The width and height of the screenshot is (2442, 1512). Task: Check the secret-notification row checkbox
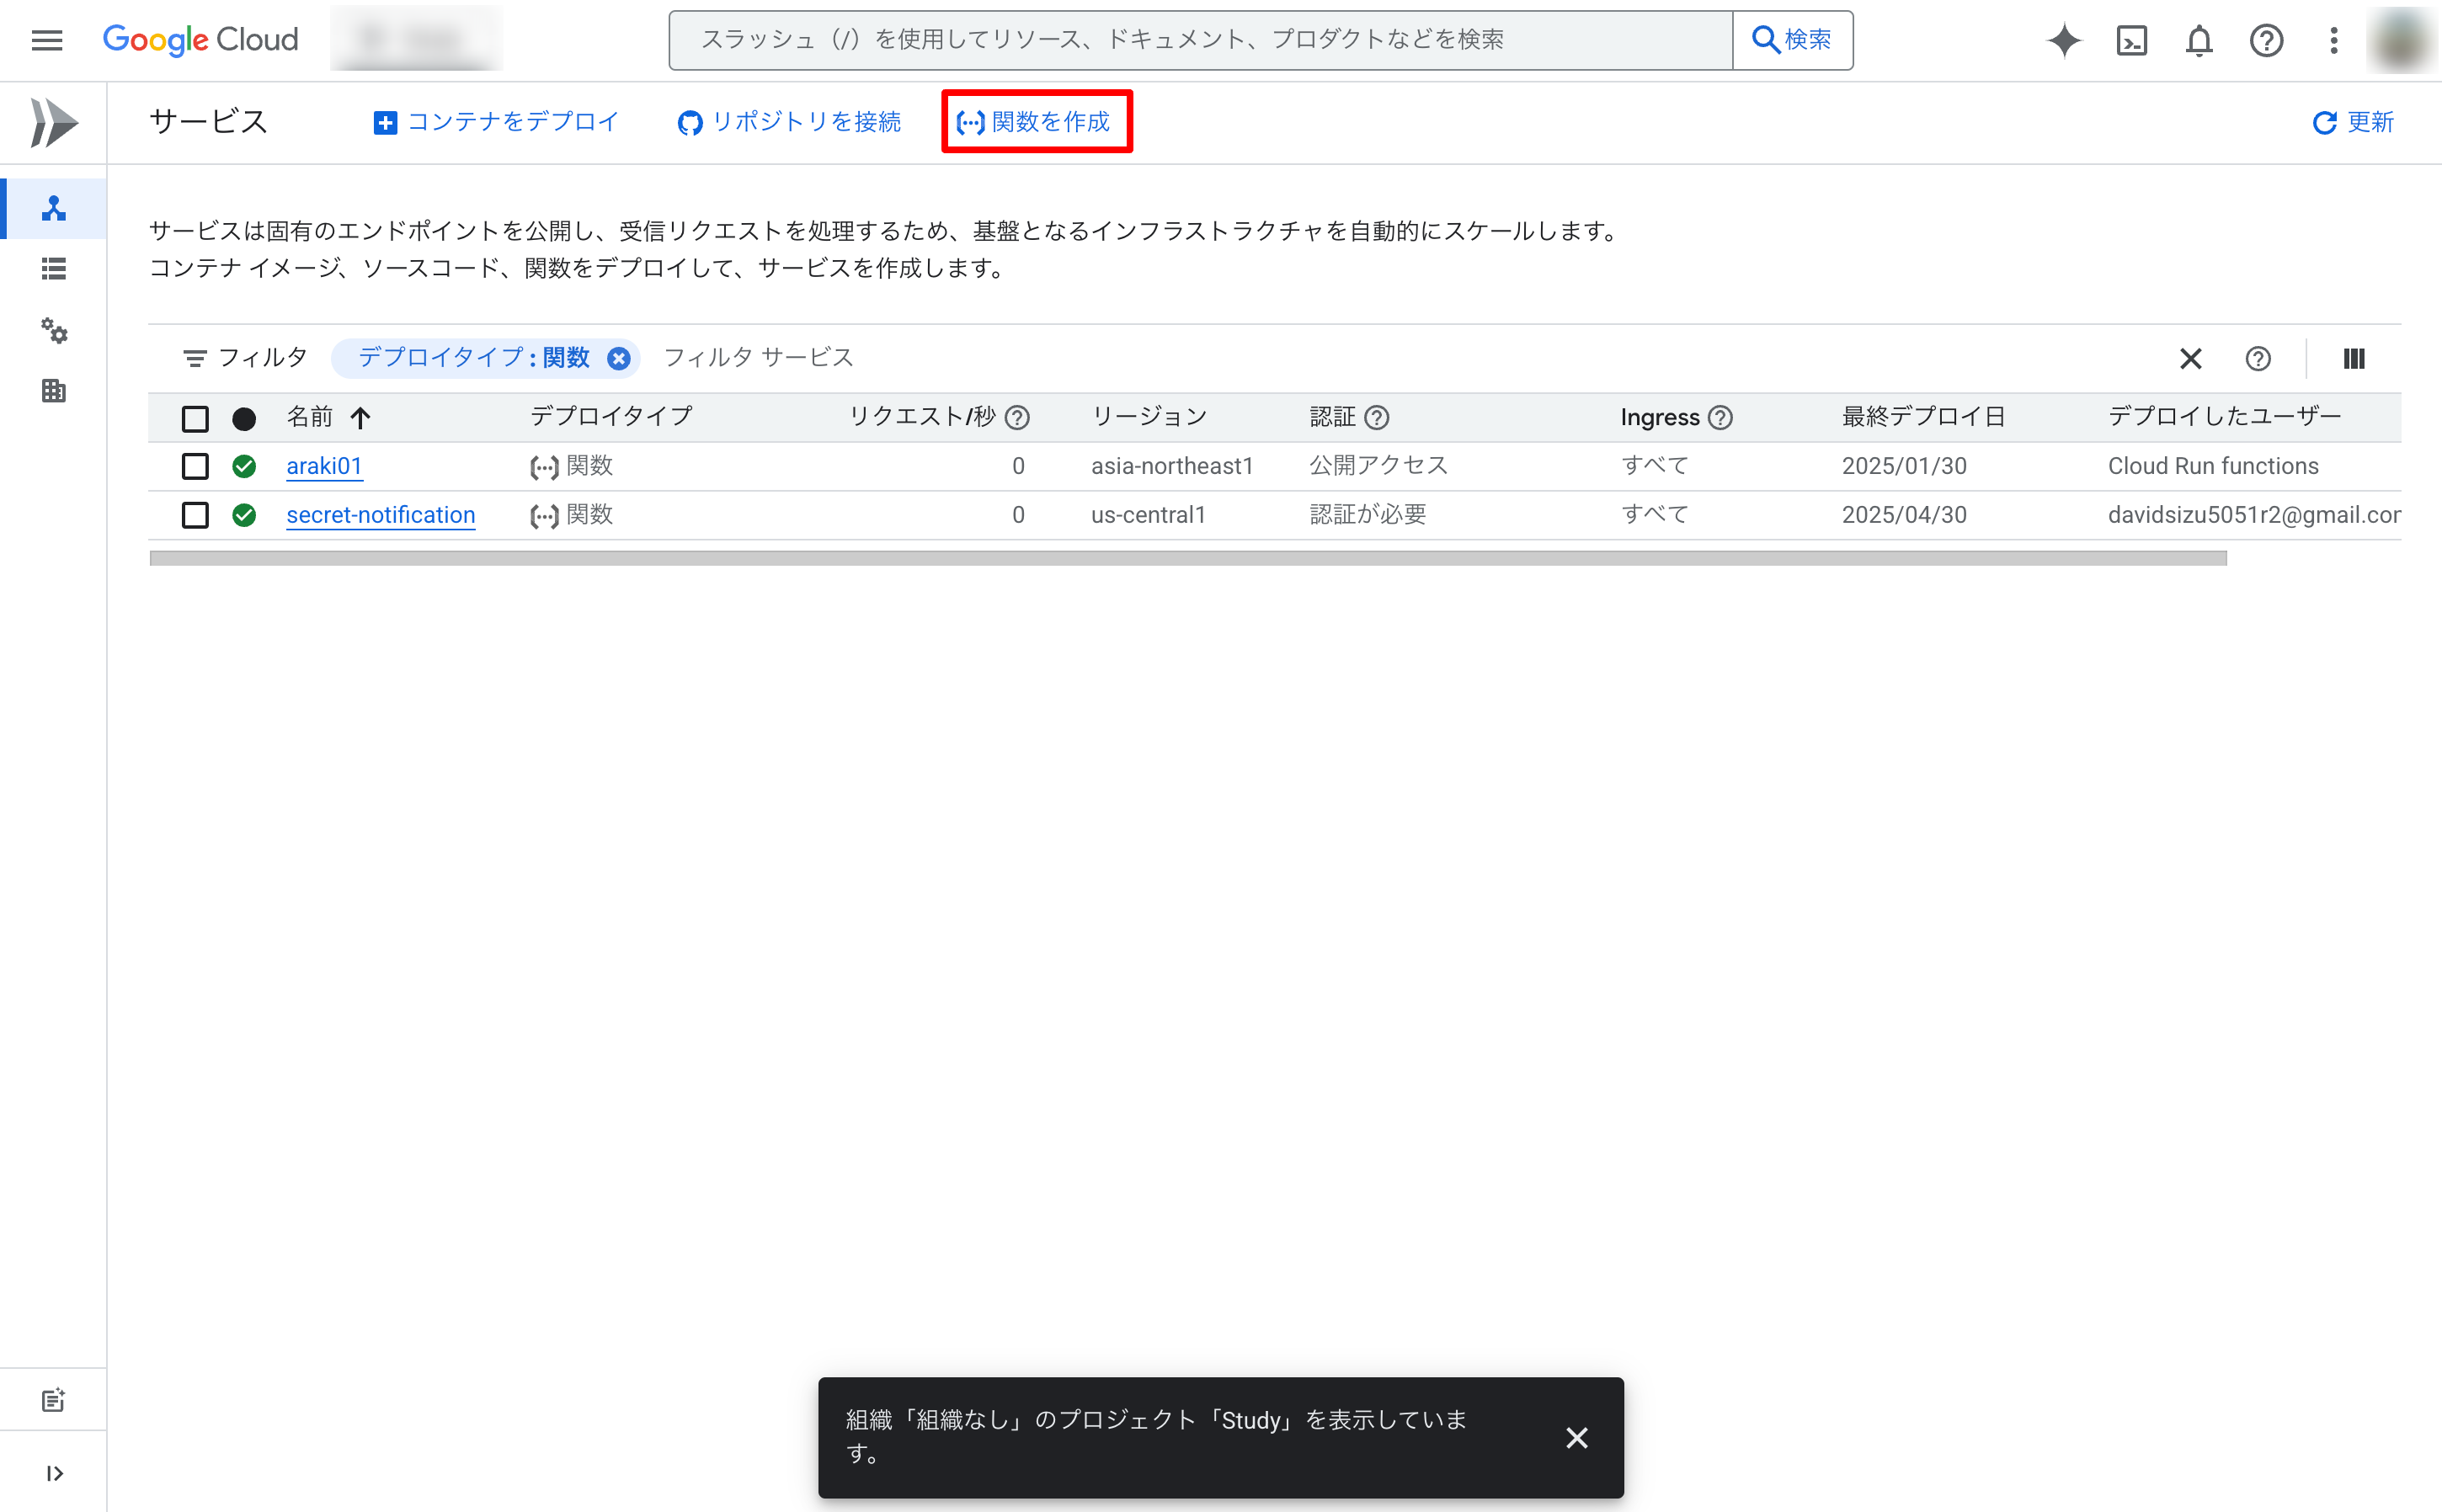coord(195,515)
